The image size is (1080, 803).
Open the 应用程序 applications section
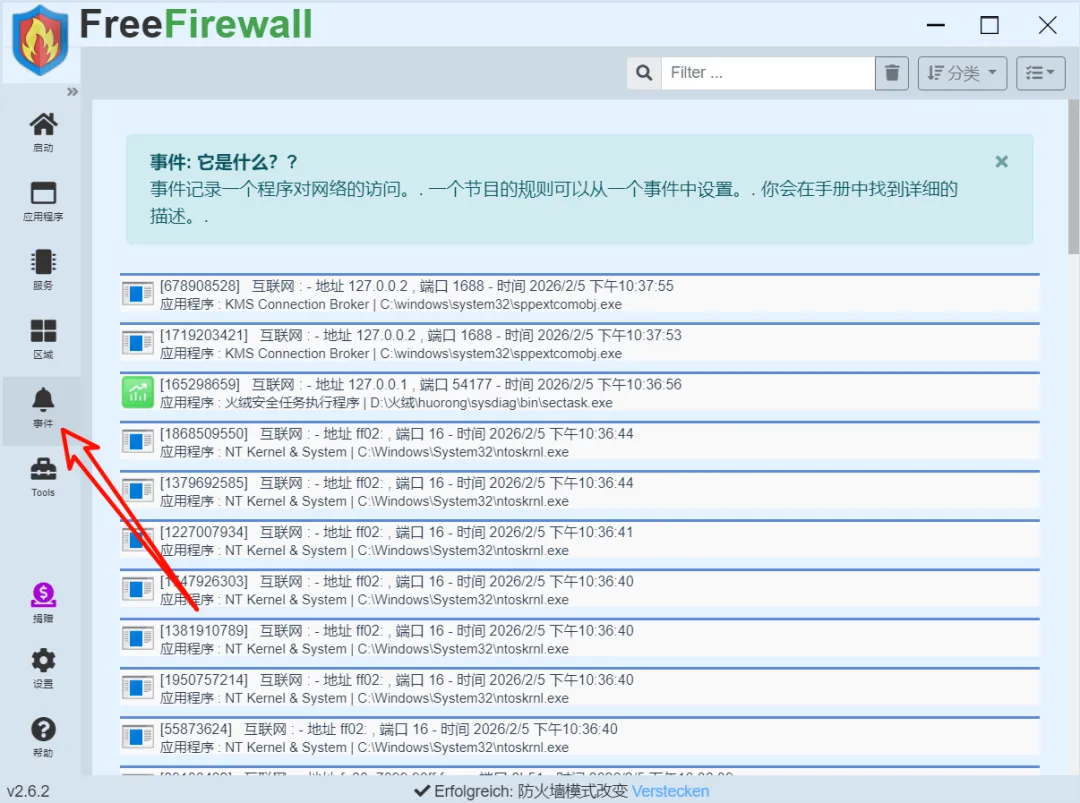[x=43, y=201]
